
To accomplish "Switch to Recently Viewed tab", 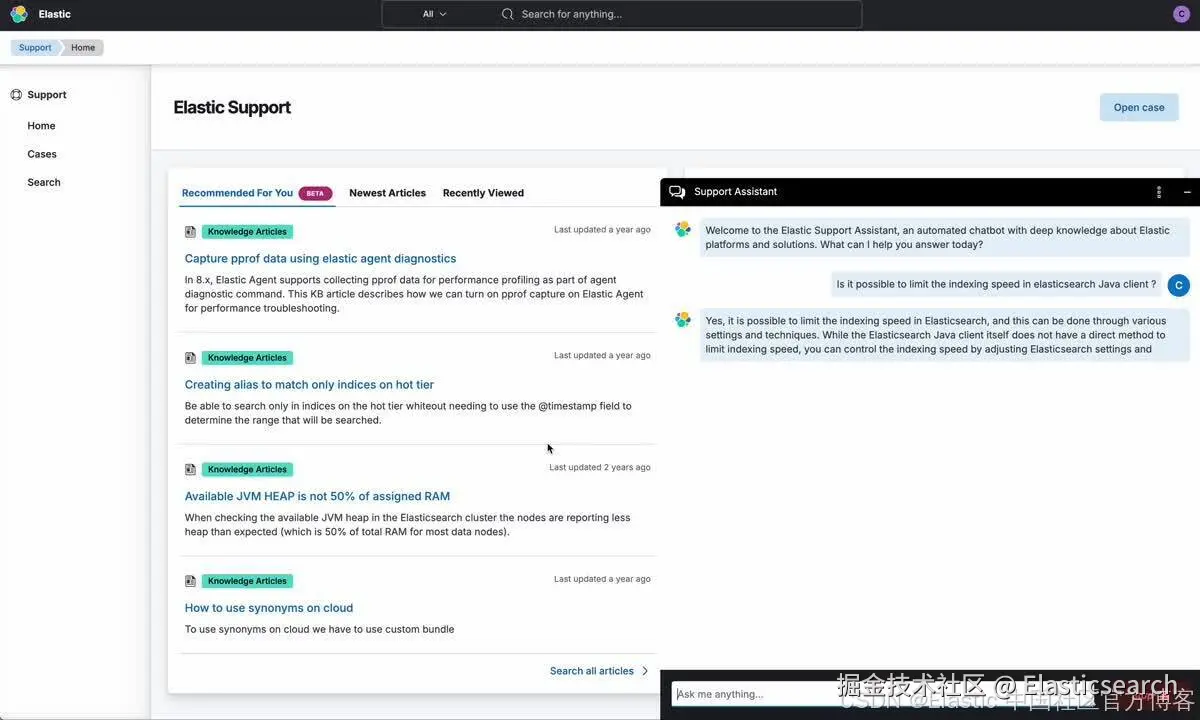I will point(483,193).
